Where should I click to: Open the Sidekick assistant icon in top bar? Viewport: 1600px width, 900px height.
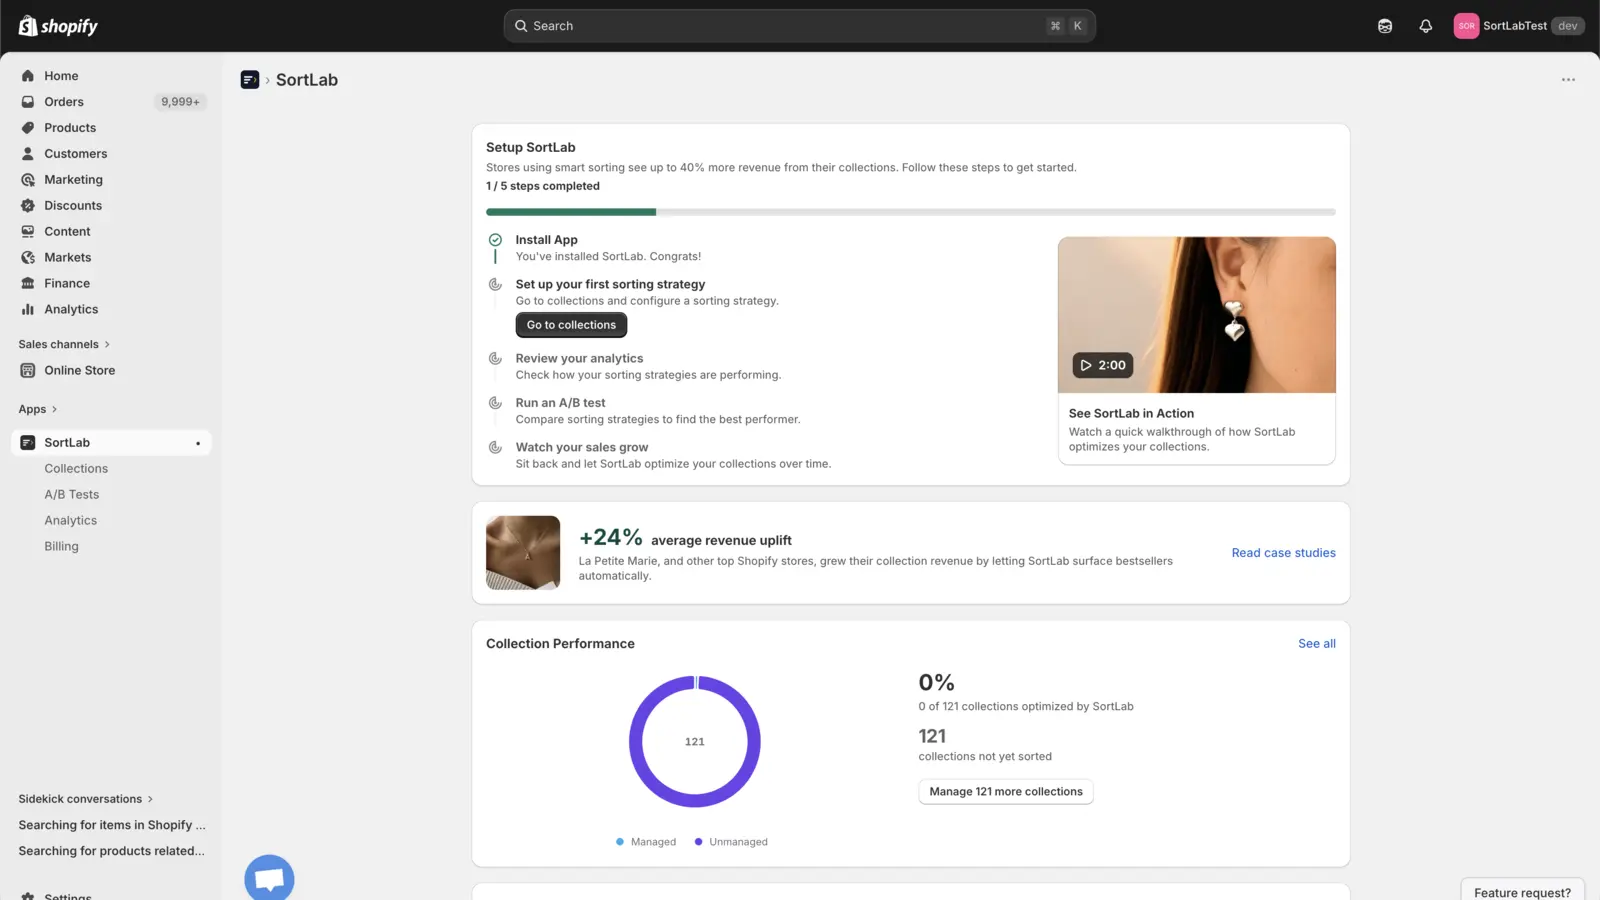click(1385, 26)
